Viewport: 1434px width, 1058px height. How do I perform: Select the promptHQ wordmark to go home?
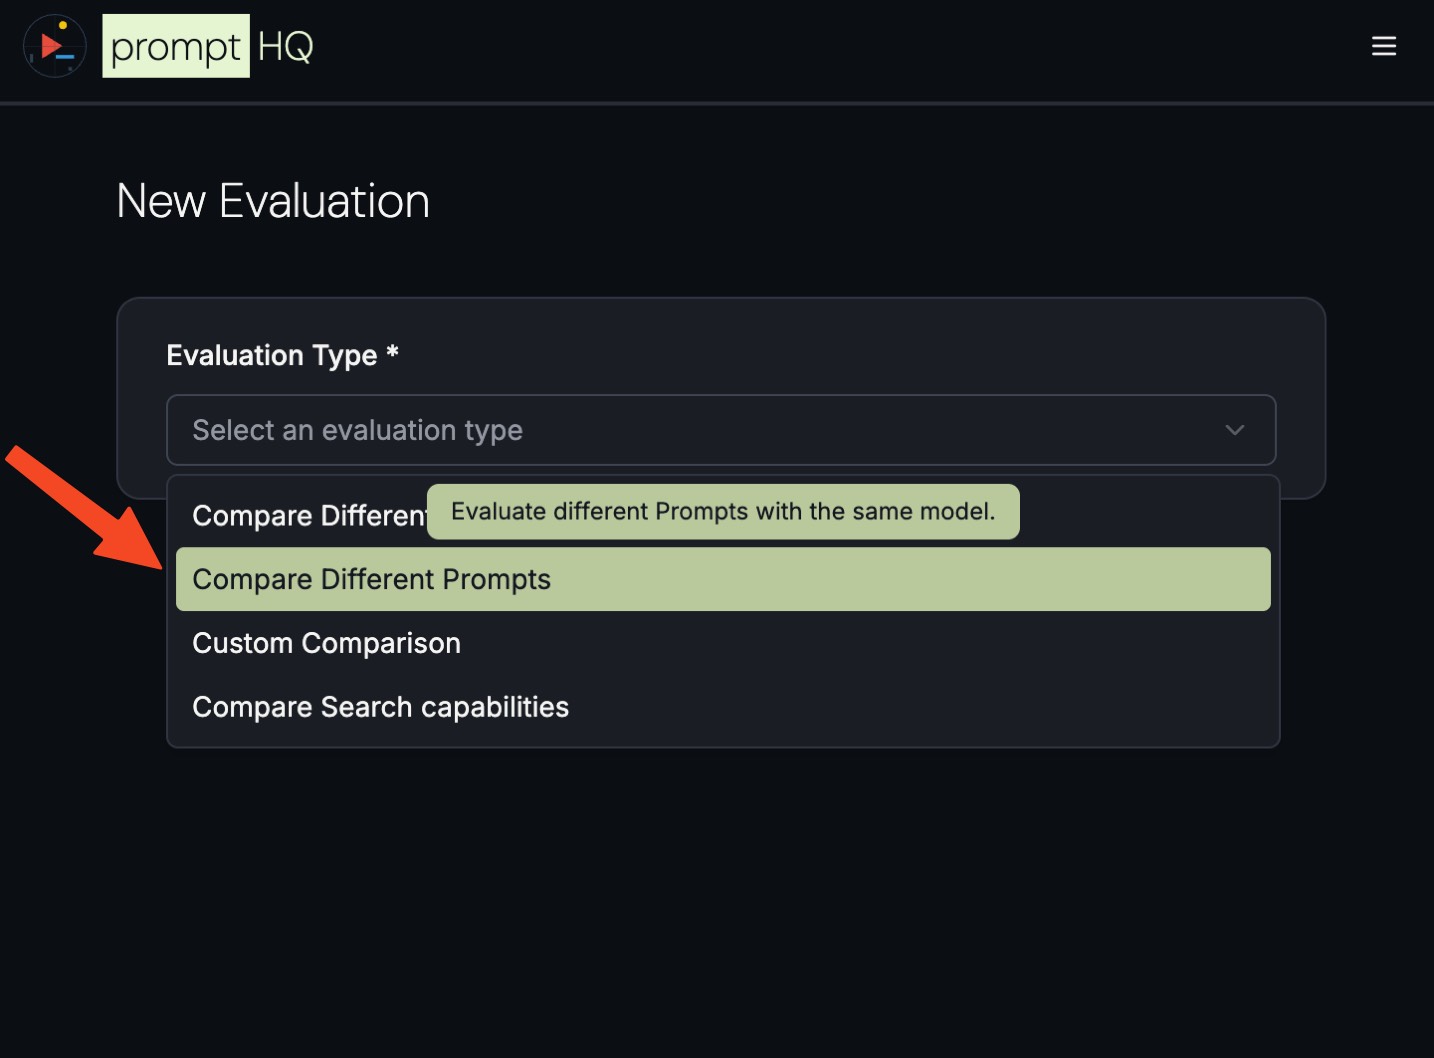176,45
